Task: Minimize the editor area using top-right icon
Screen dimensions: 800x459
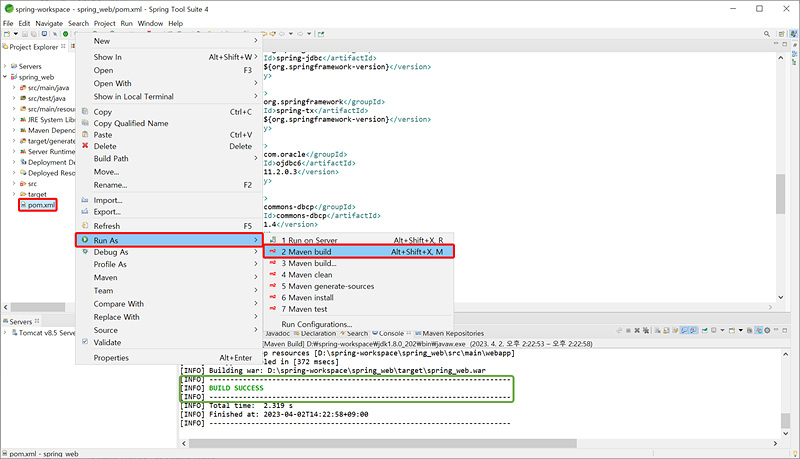Action: pyautogui.click(x=776, y=44)
